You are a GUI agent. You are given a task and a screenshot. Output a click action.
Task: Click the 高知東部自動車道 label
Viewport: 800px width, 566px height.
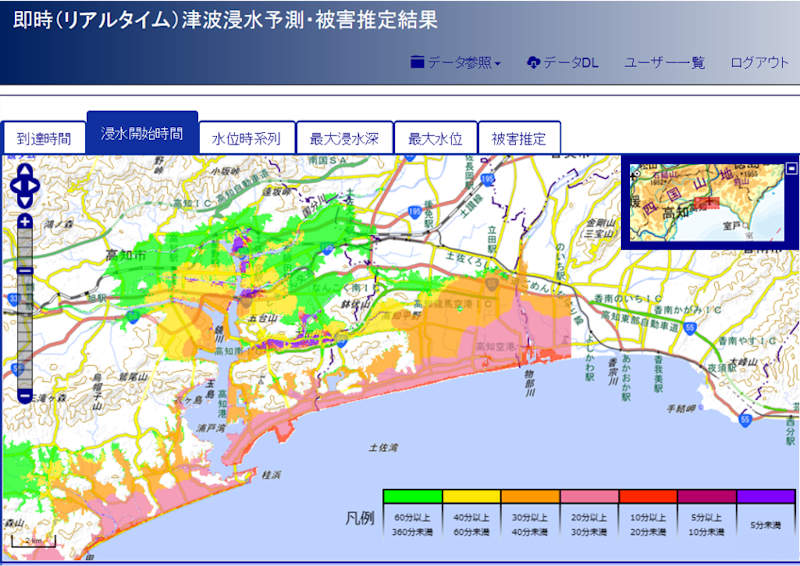pyautogui.click(x=639, y=322)
